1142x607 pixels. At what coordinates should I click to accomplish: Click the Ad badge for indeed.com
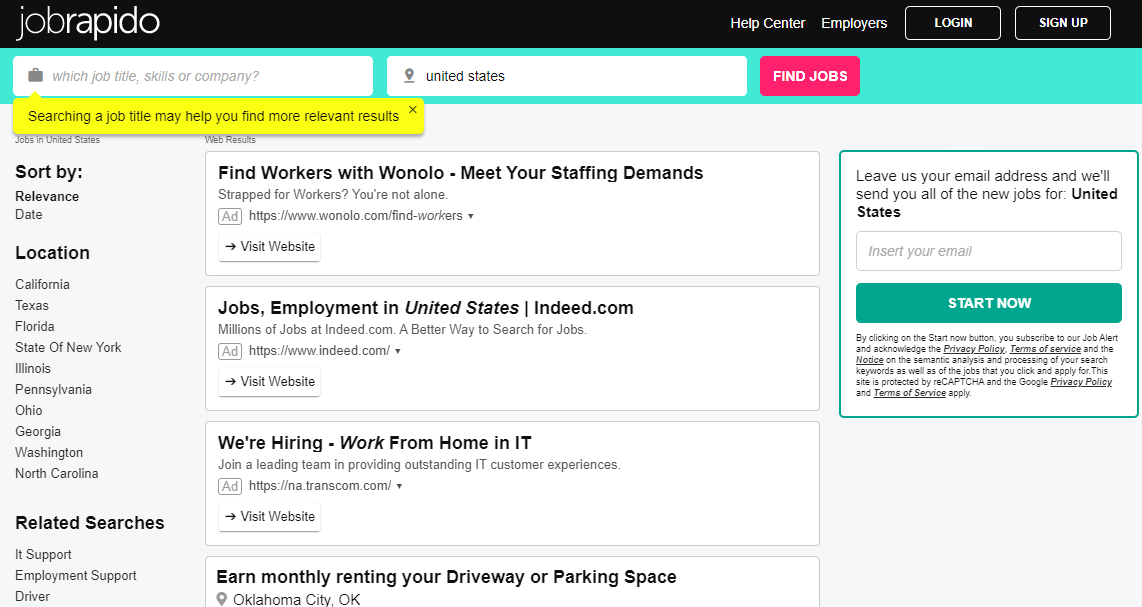pos(230,351)
